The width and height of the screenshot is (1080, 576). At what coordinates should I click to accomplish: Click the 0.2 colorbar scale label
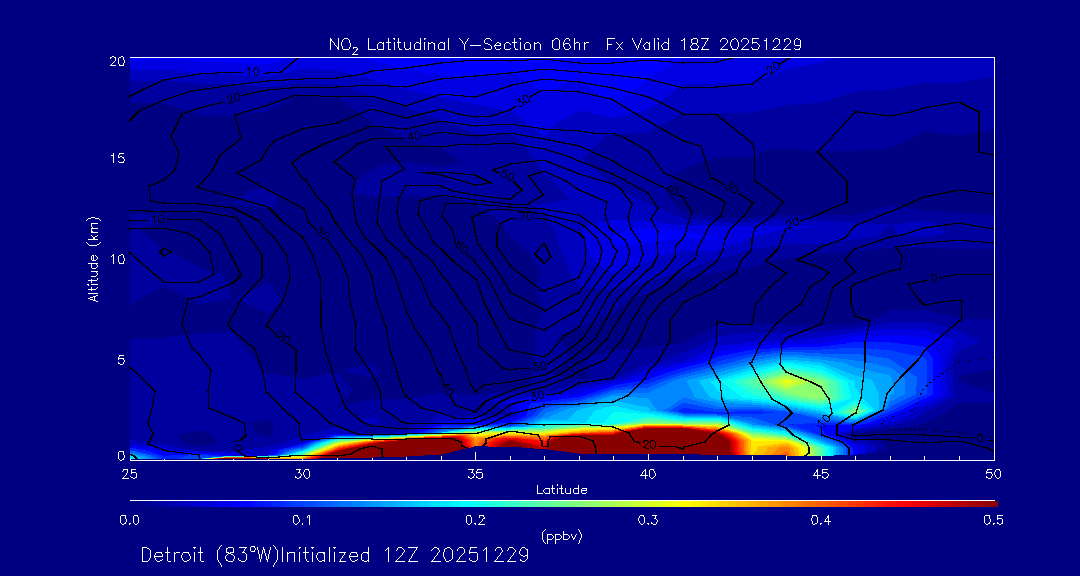(475, 520)
